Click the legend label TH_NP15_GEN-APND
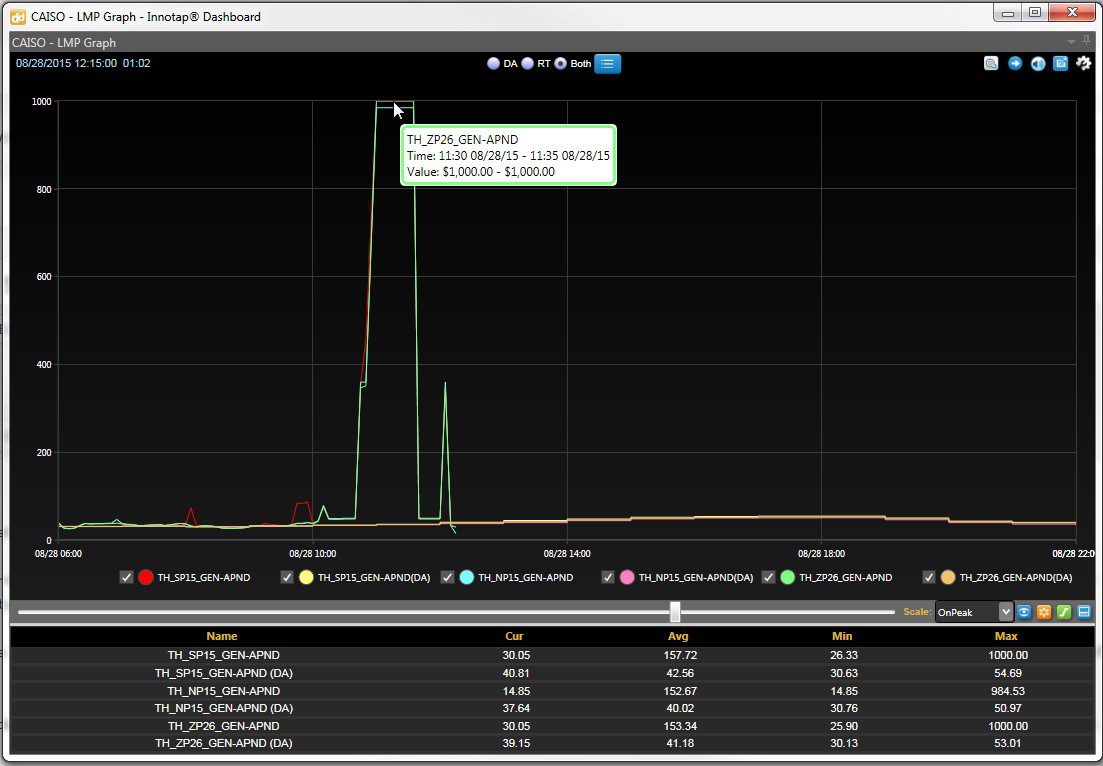The width and height of the screenshot is (1103, 766). click(525, 577)
